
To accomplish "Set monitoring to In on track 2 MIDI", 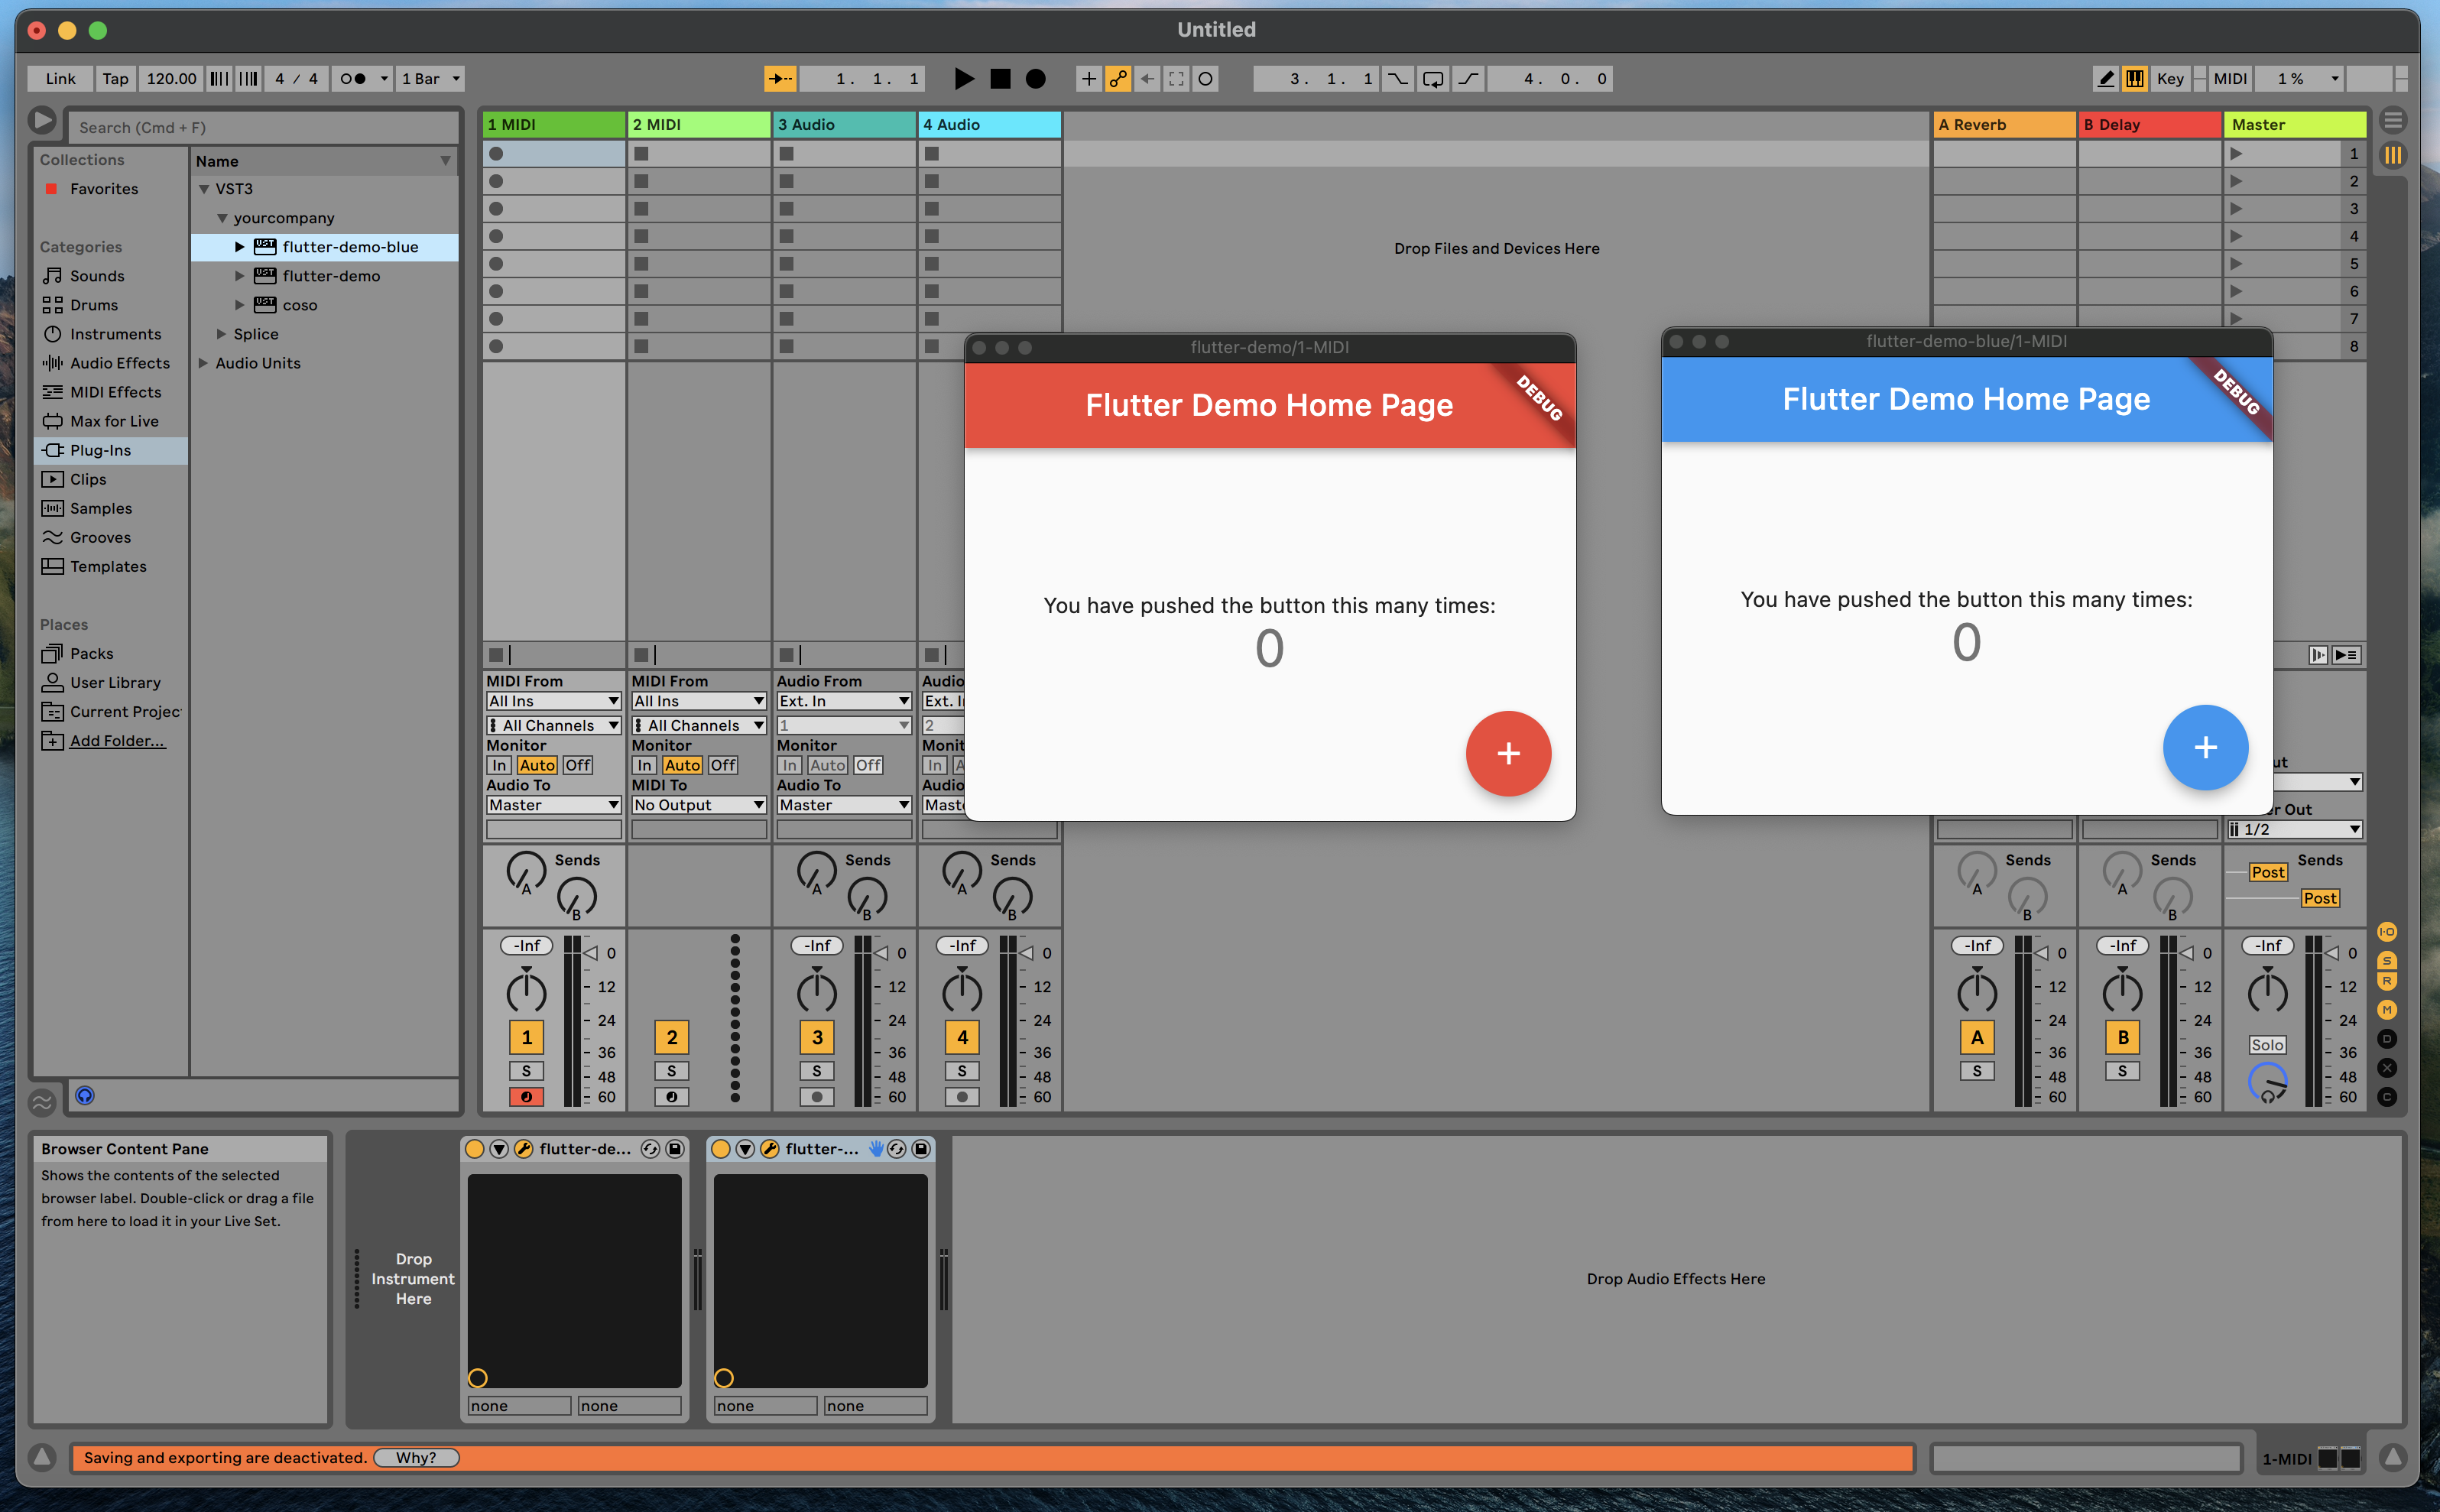I will coord(644,765).
